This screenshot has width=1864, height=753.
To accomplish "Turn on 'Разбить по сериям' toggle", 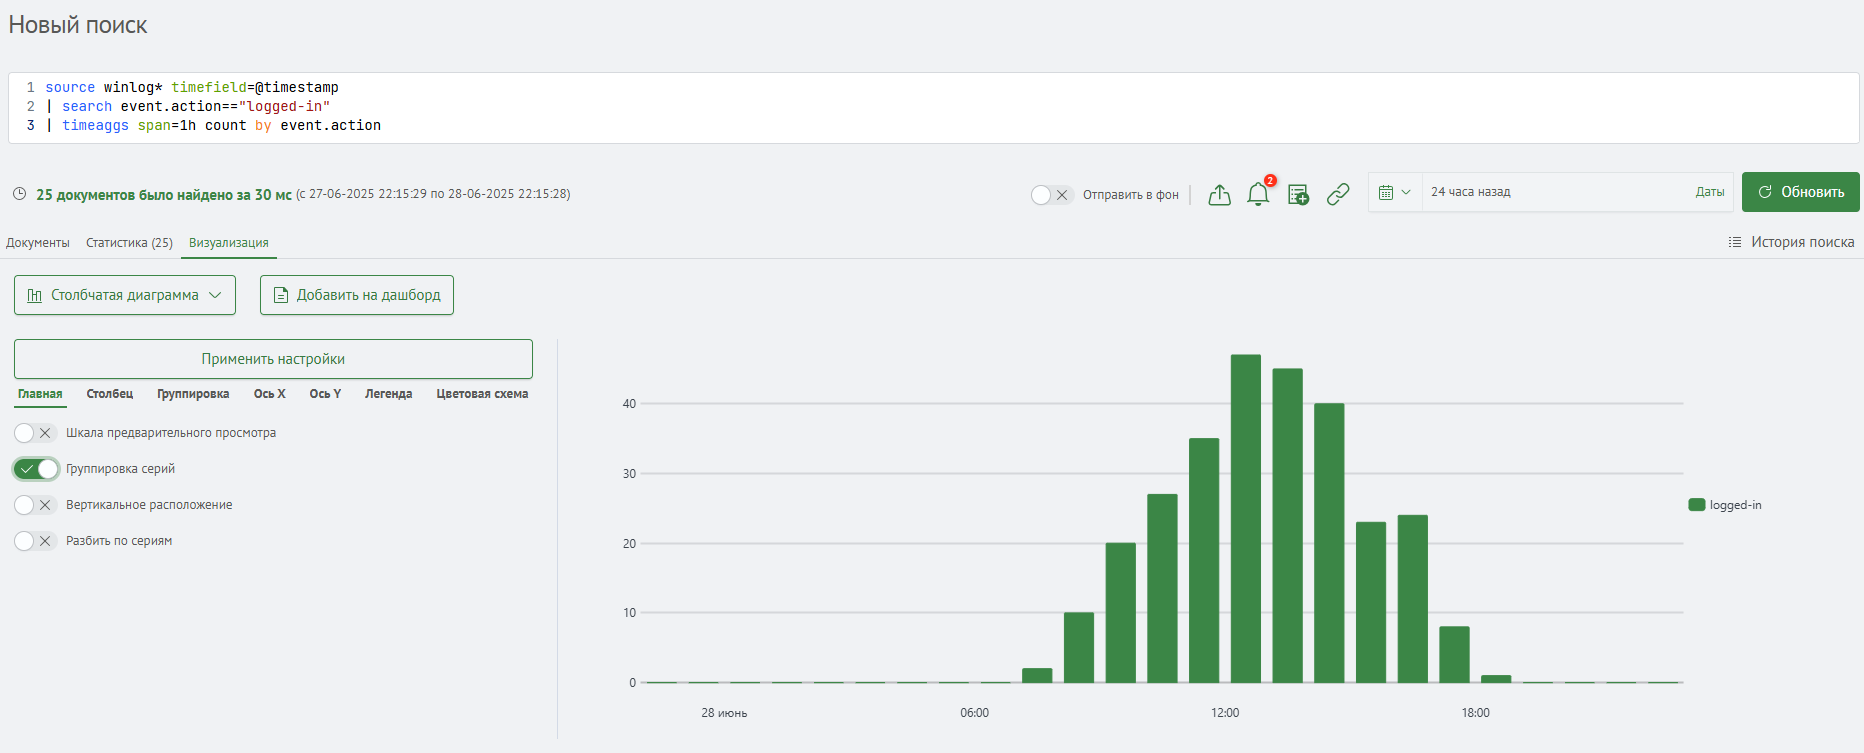I will [x=36, y=541].
